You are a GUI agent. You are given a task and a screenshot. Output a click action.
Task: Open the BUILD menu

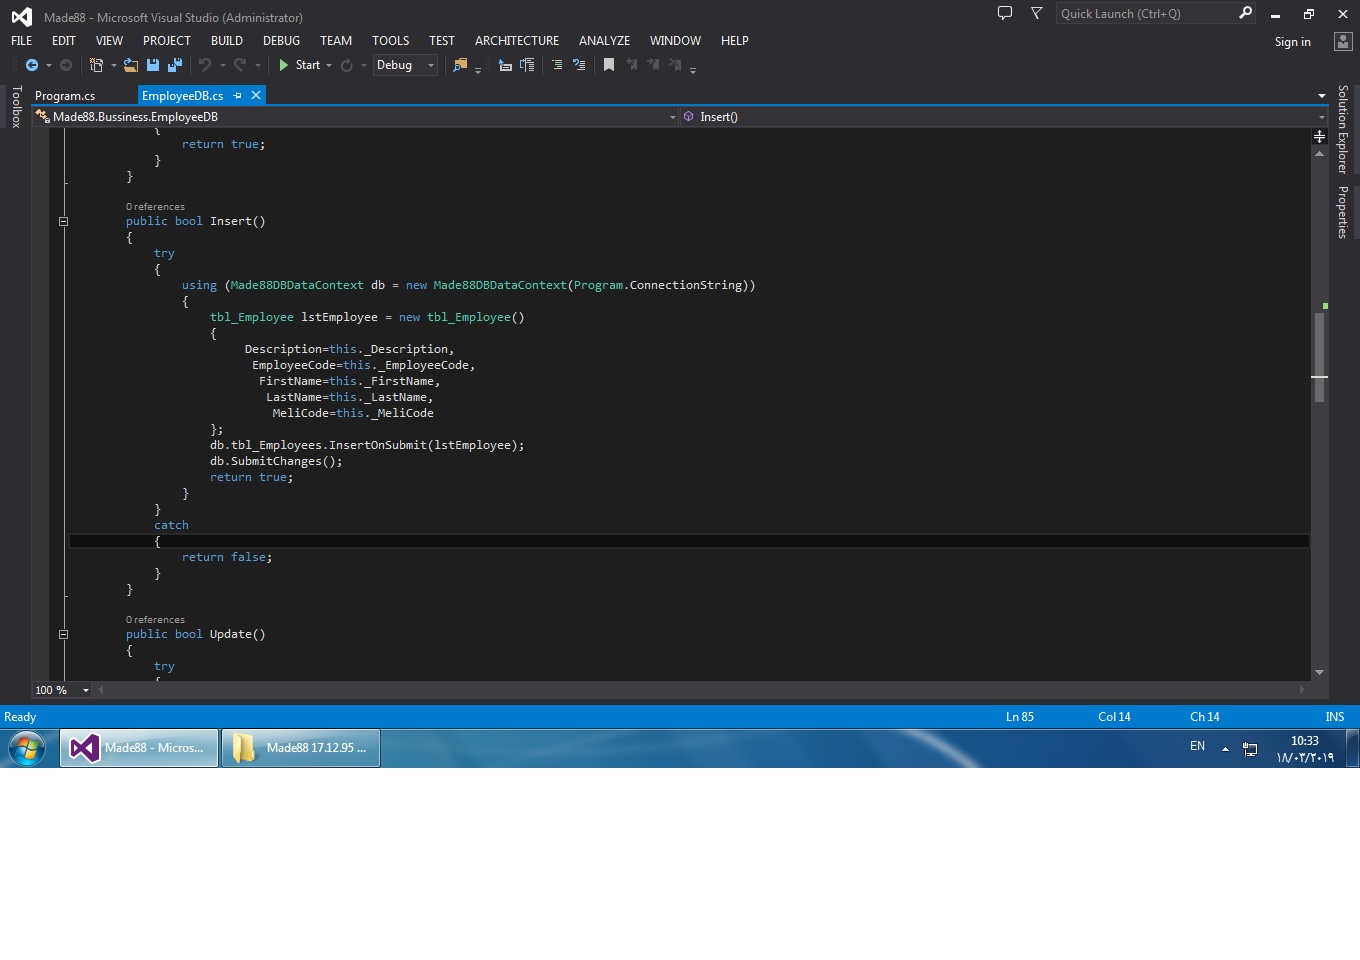coord(226,41)
